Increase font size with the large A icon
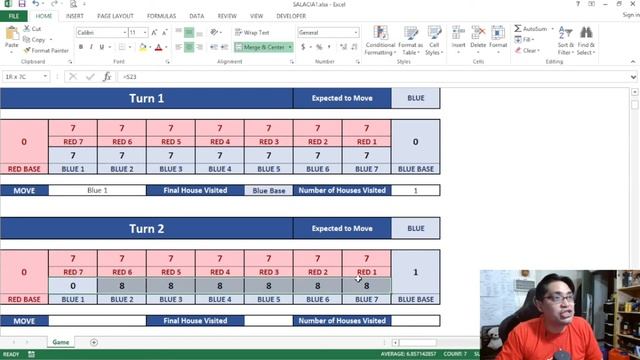The width and height of the screenshot is (640, 360). point(154,32)
